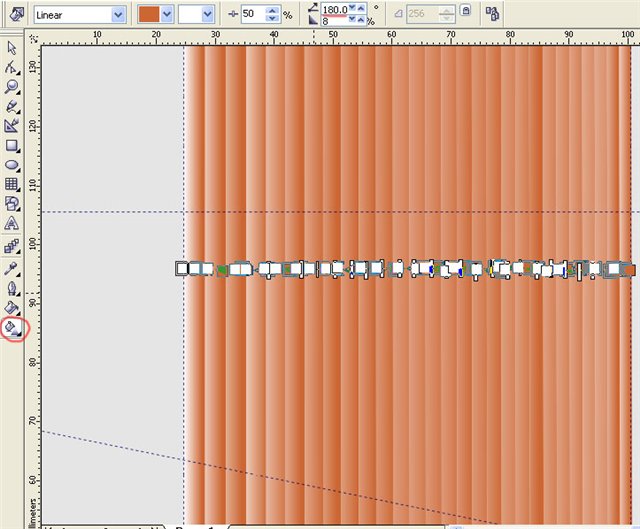Open the white end color dropdown
This screenshot has width=640, height=529.
tap(207, 15)
